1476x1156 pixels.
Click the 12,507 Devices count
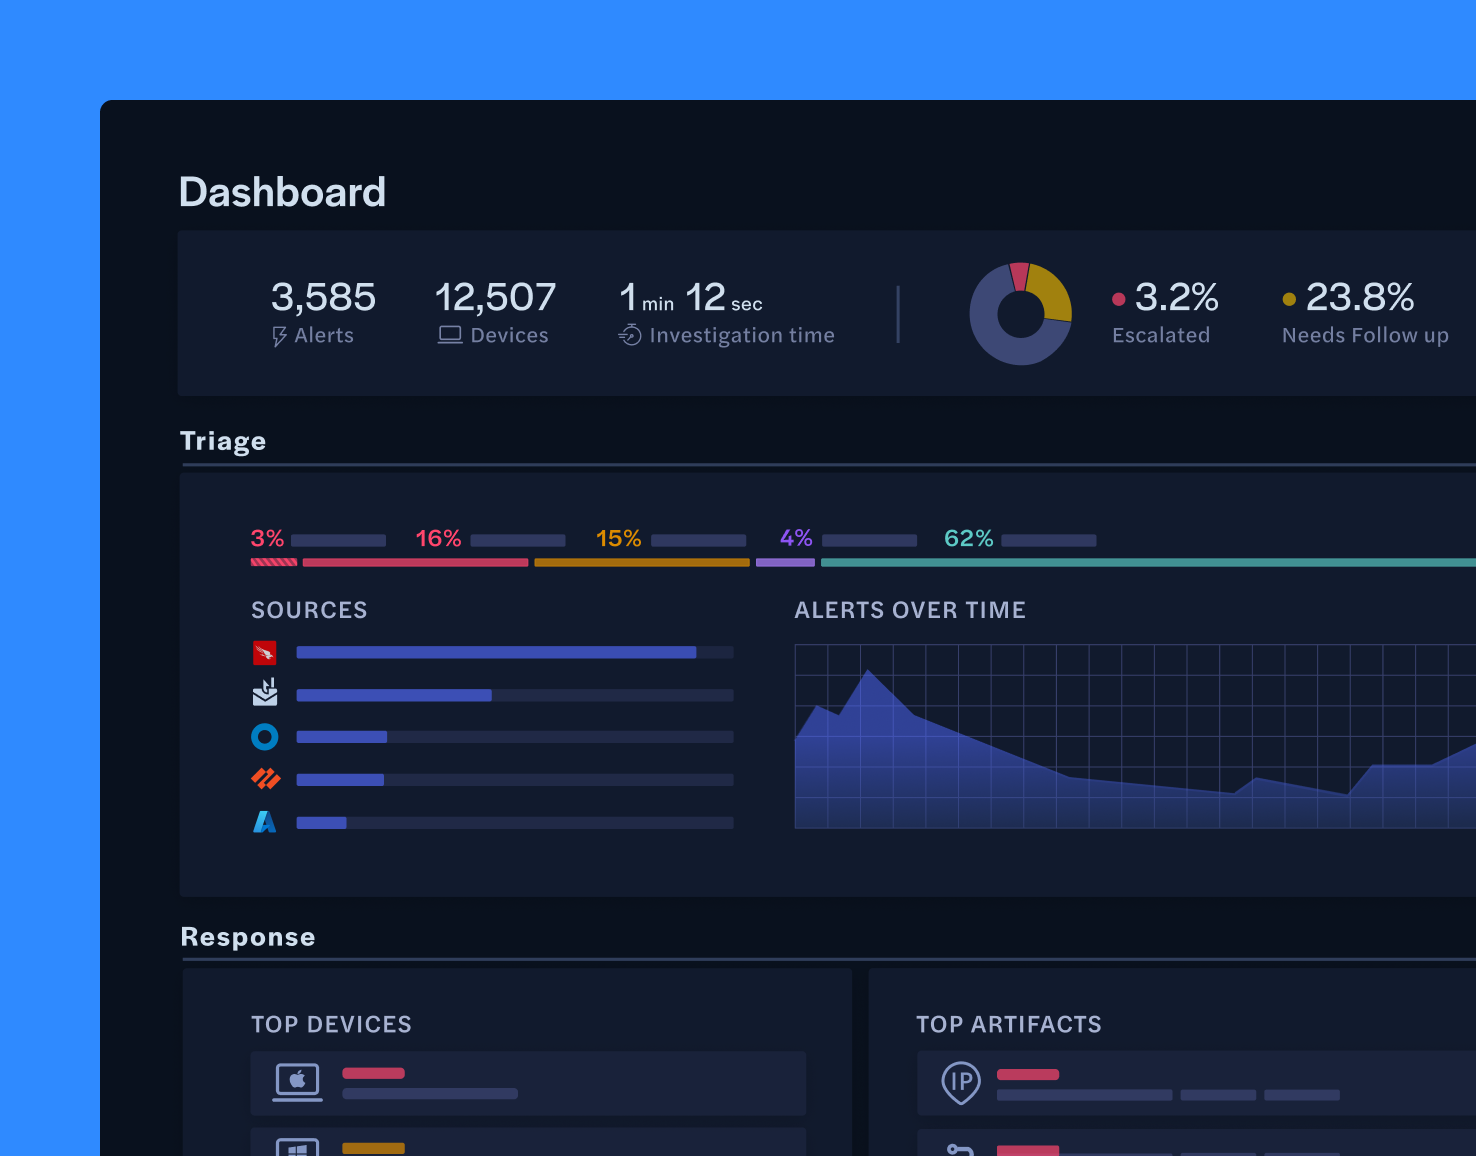coord(495,297)
